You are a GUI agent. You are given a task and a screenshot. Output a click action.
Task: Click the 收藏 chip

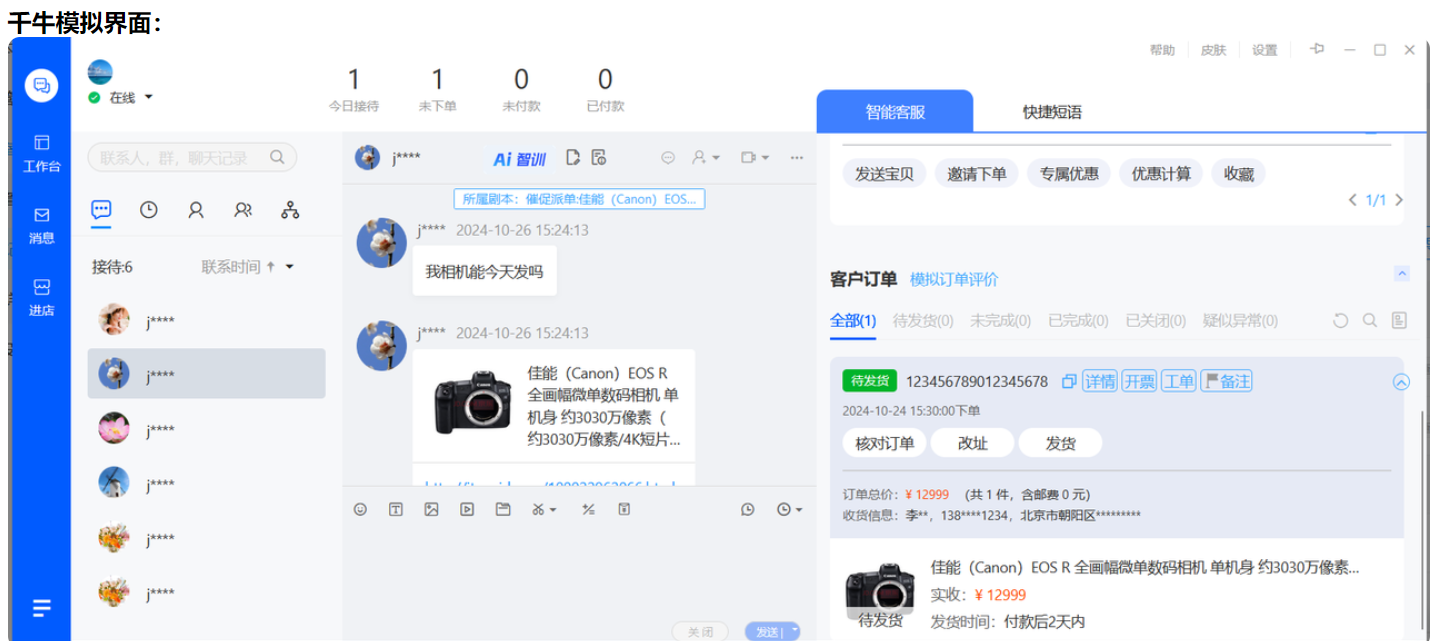(x=1238, y=173)
